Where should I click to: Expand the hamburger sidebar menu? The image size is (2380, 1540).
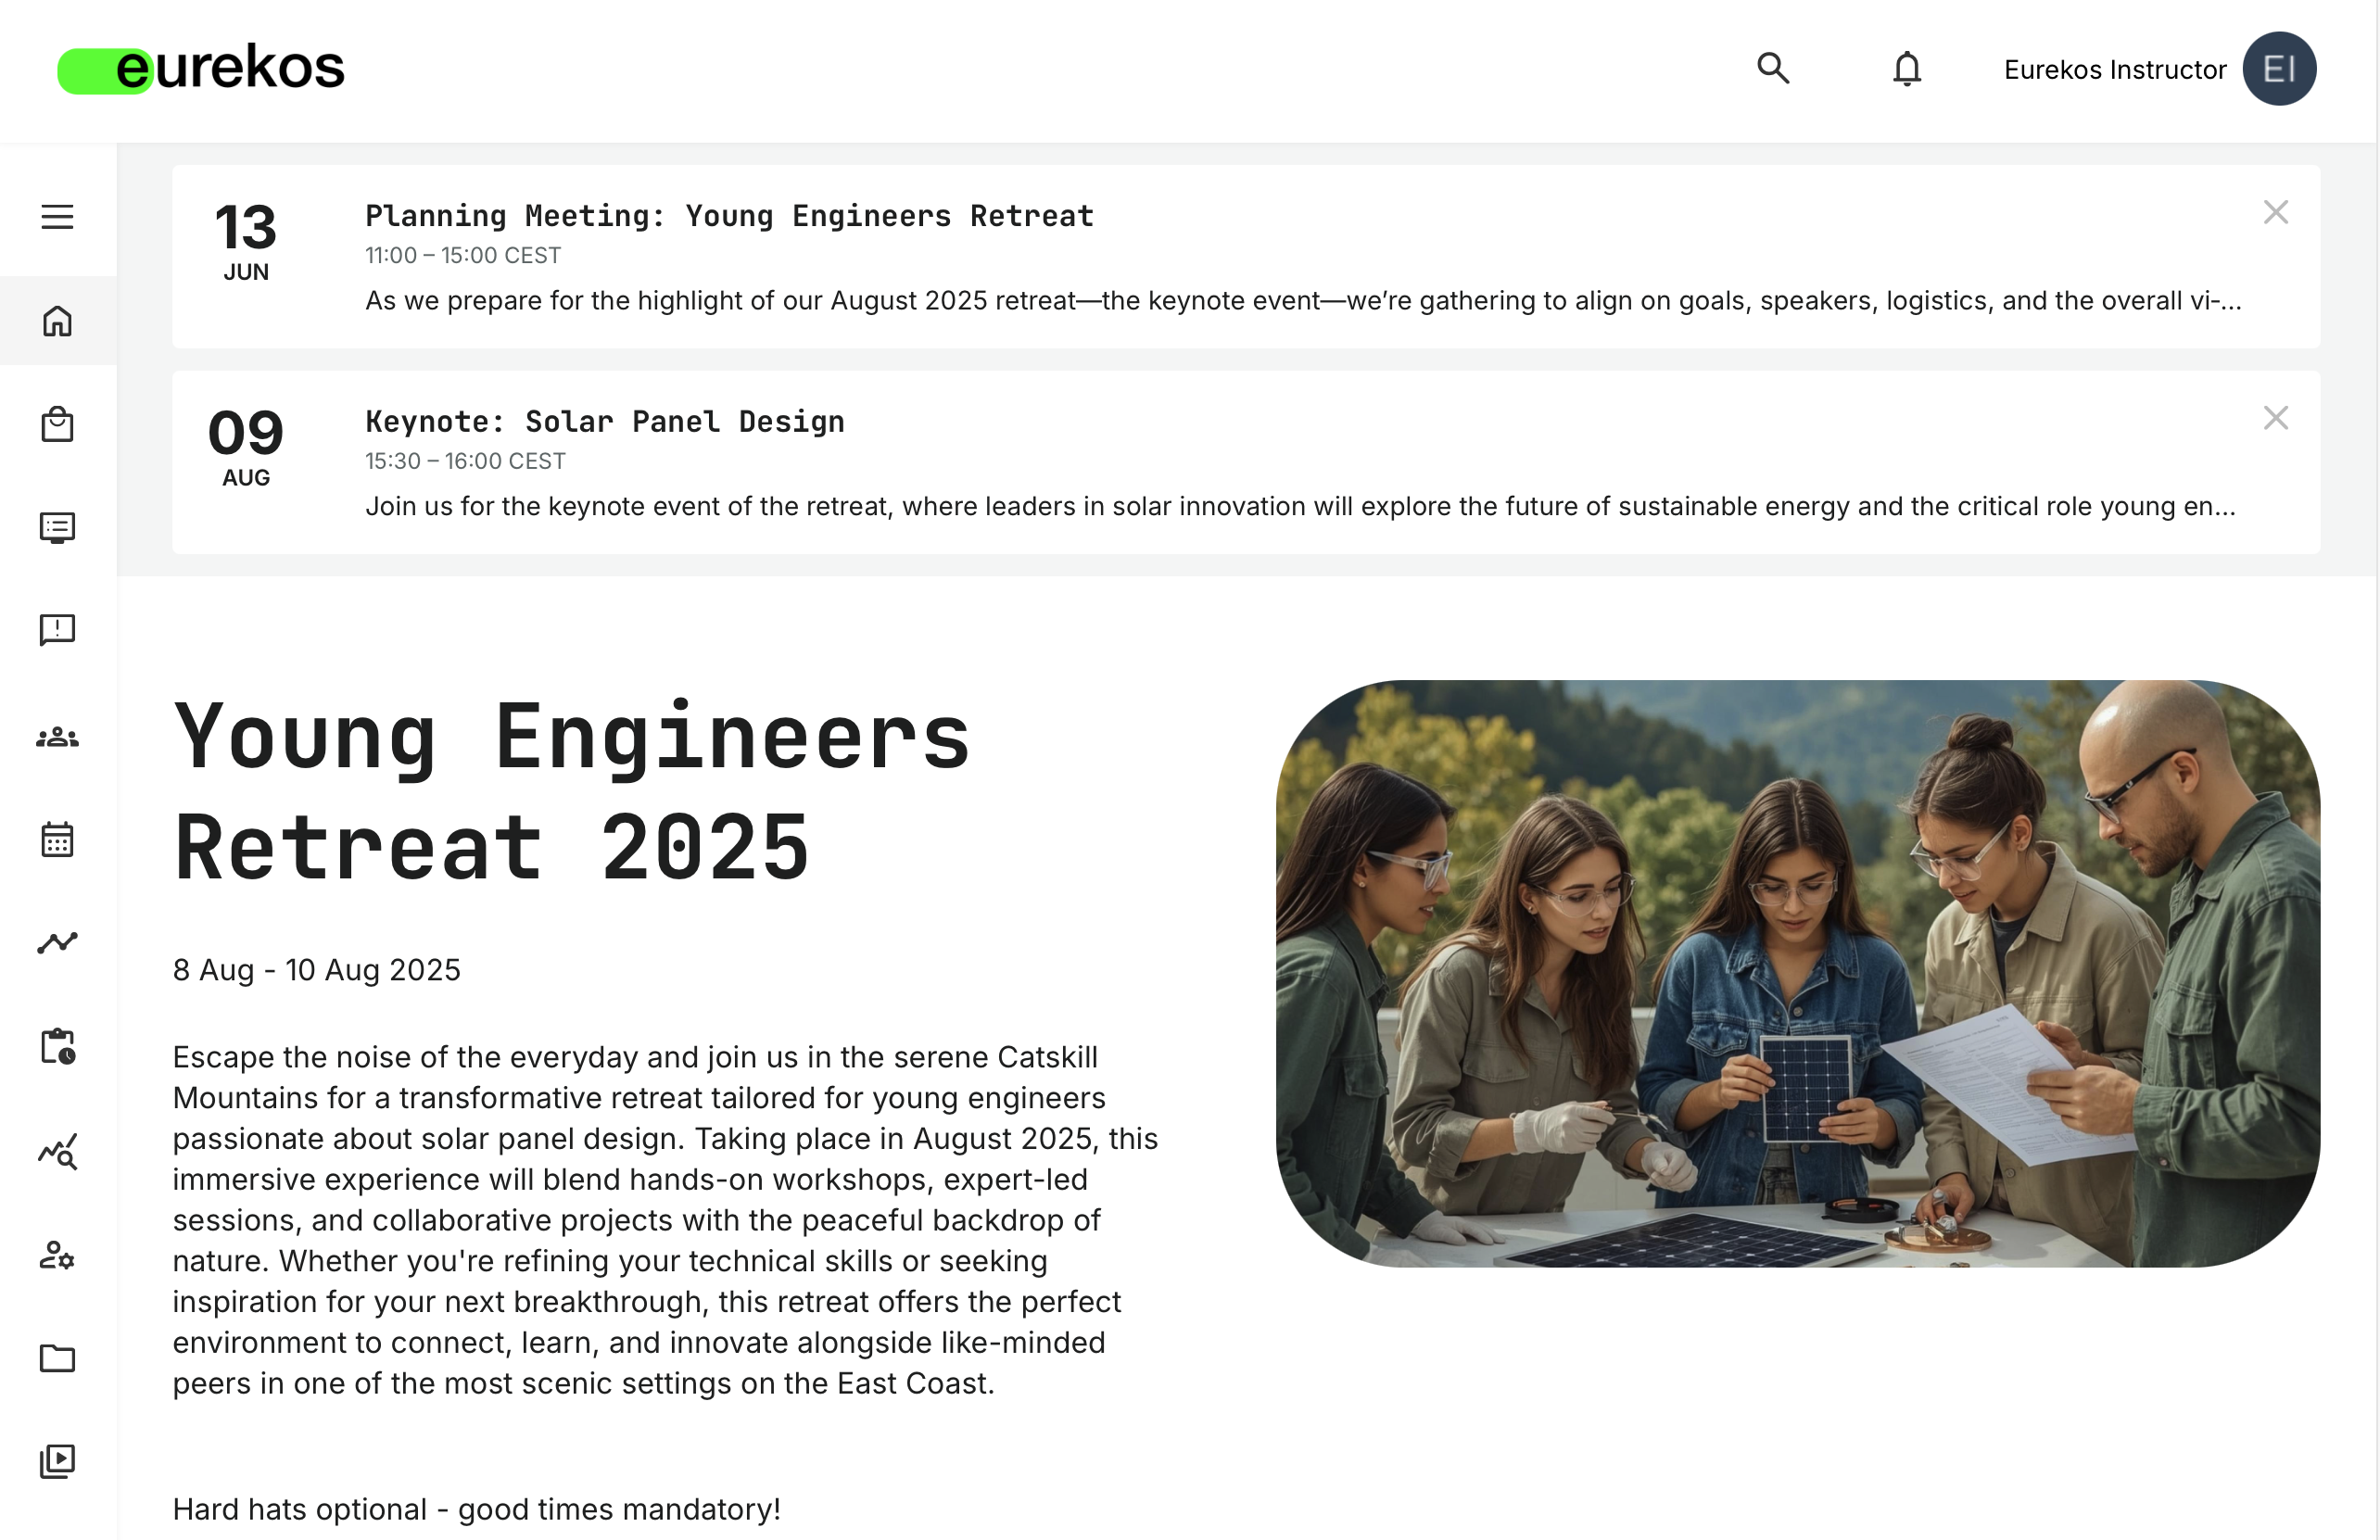57,217
